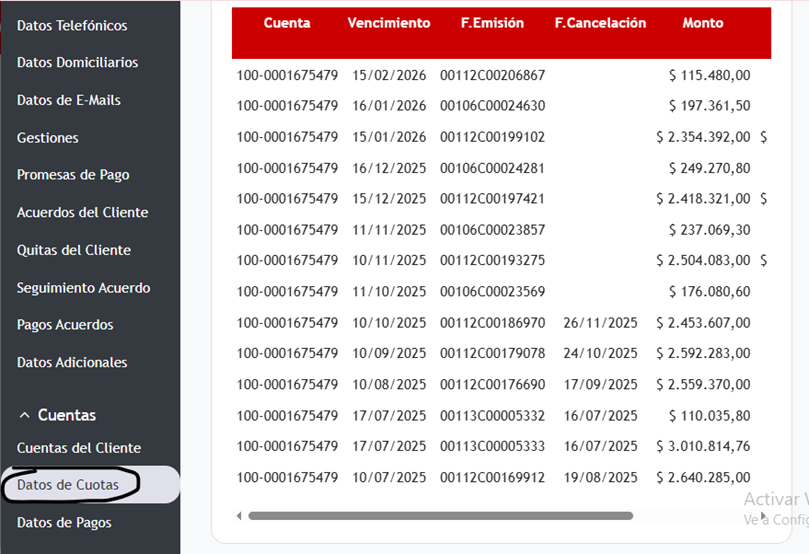Collapse the Cuentas section chevron

24,415
